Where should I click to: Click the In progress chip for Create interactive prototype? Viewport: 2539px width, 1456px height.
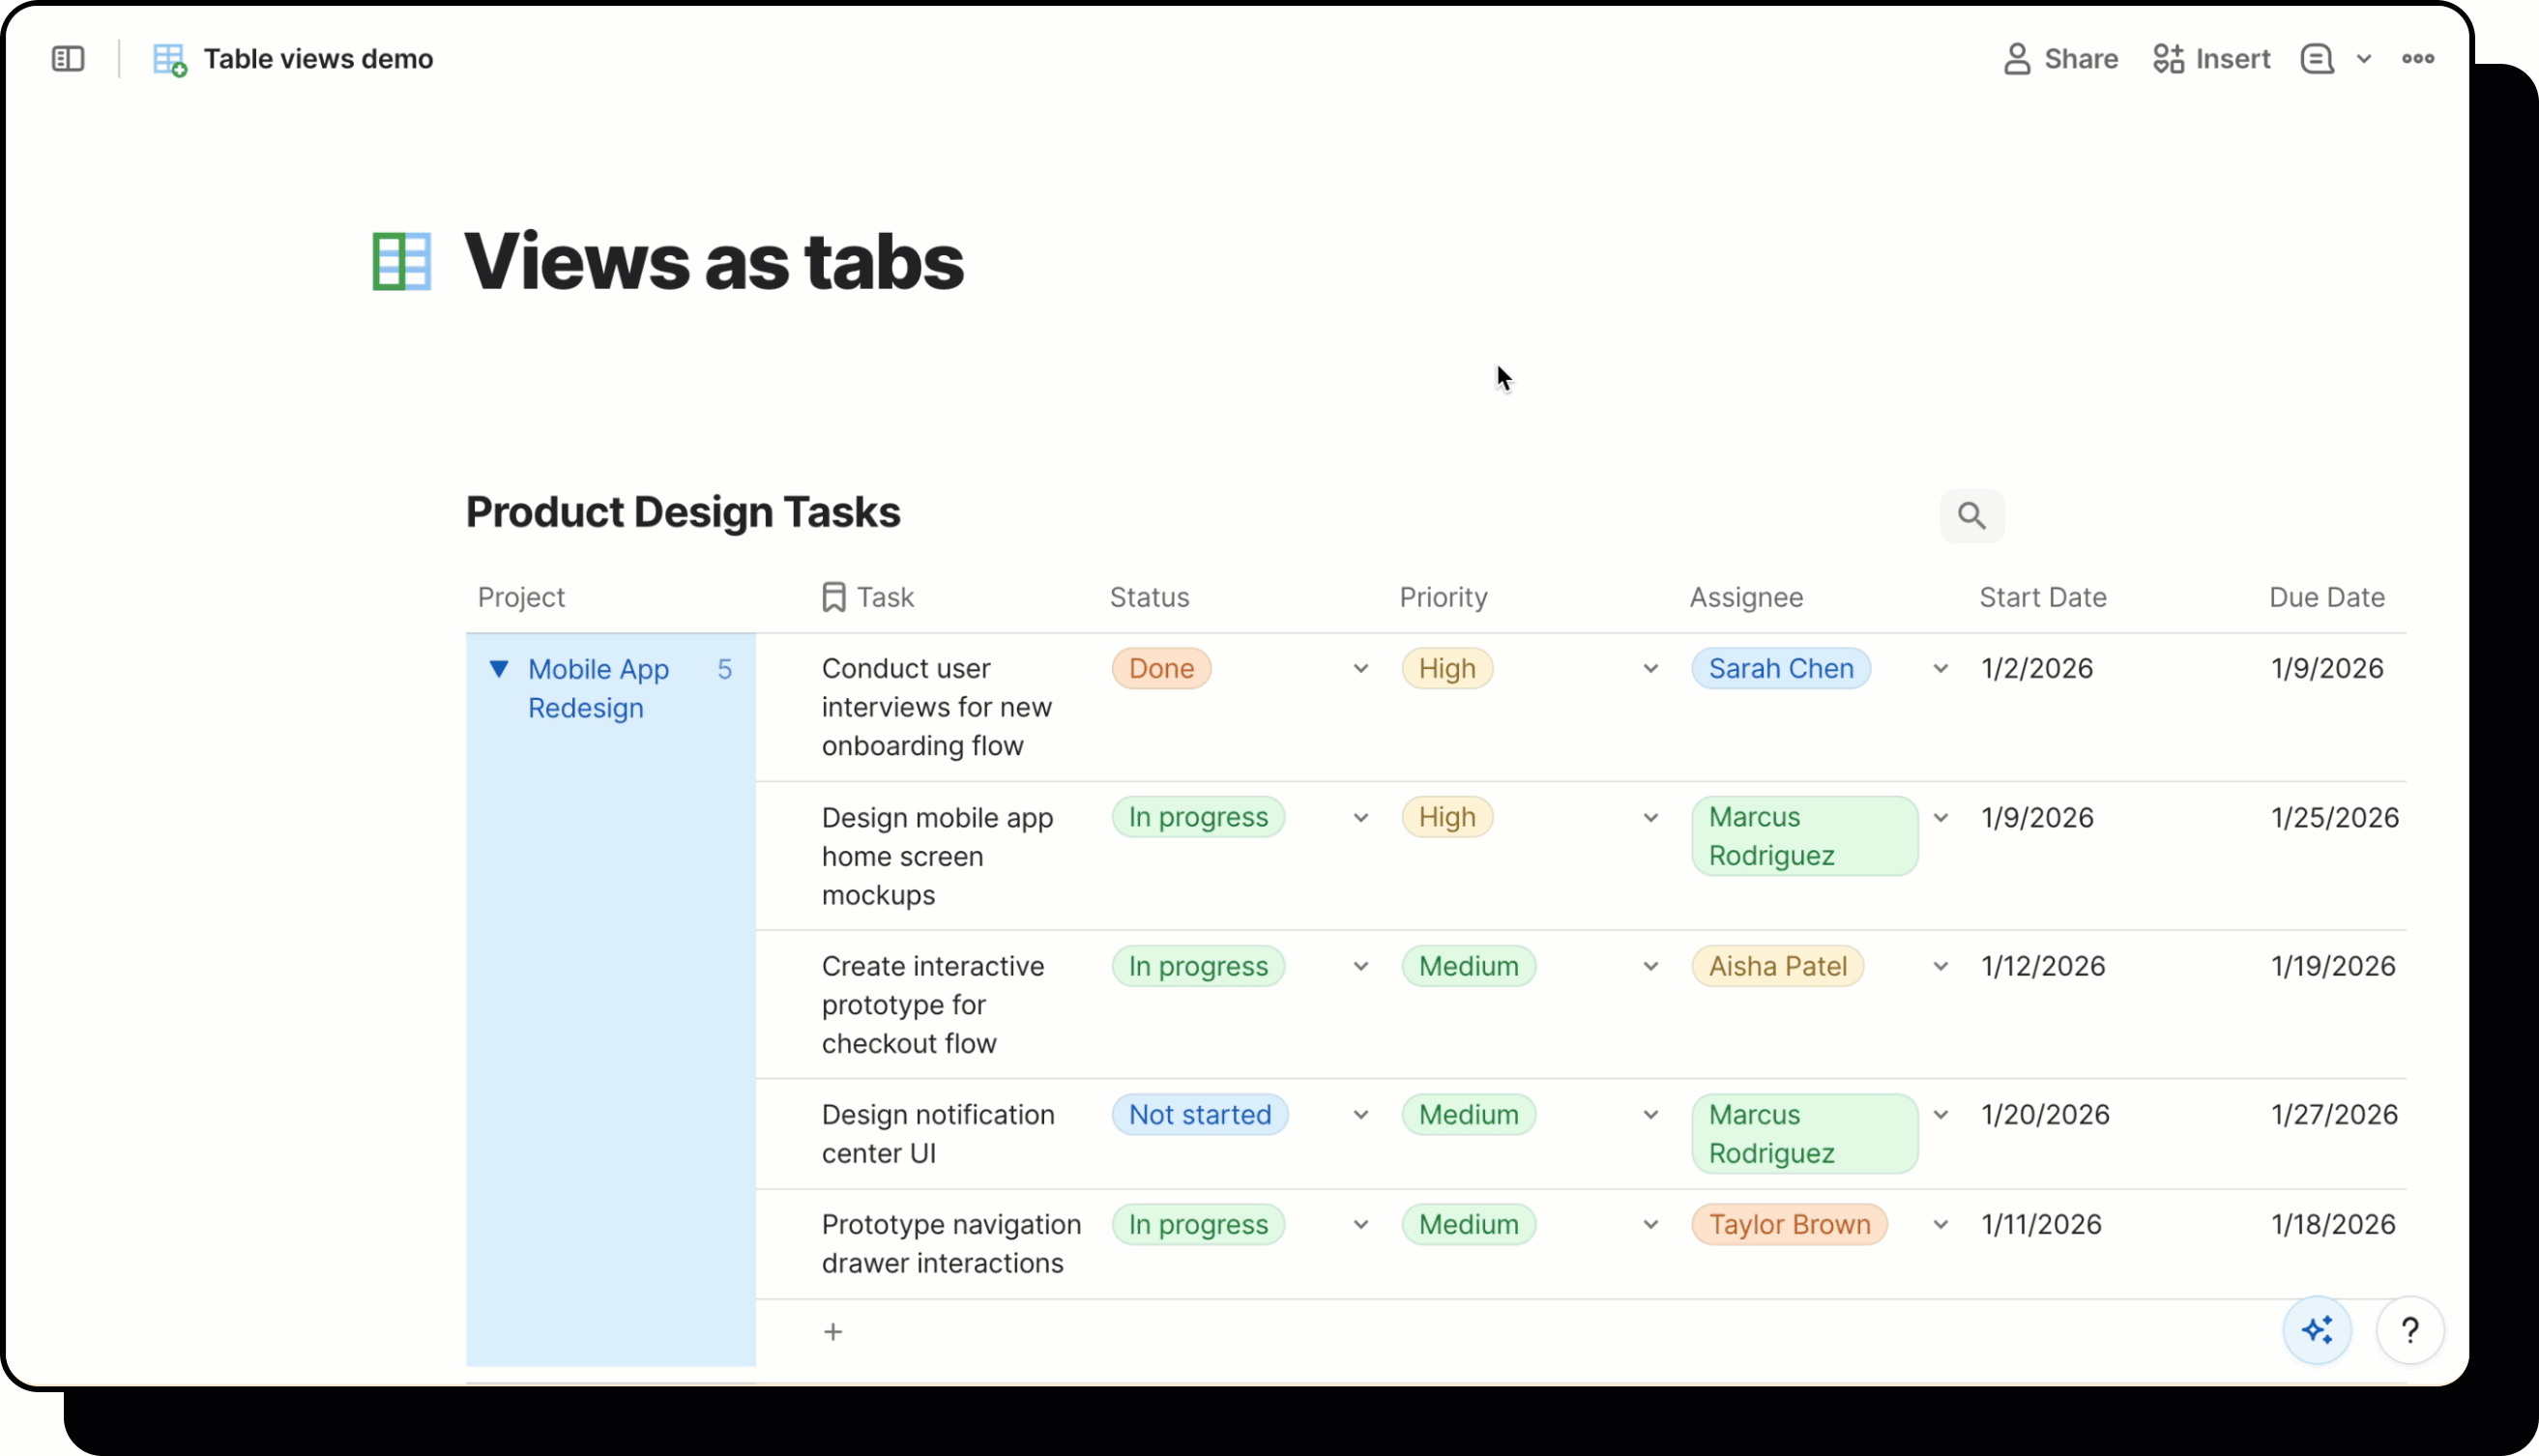coord(1198,966)
